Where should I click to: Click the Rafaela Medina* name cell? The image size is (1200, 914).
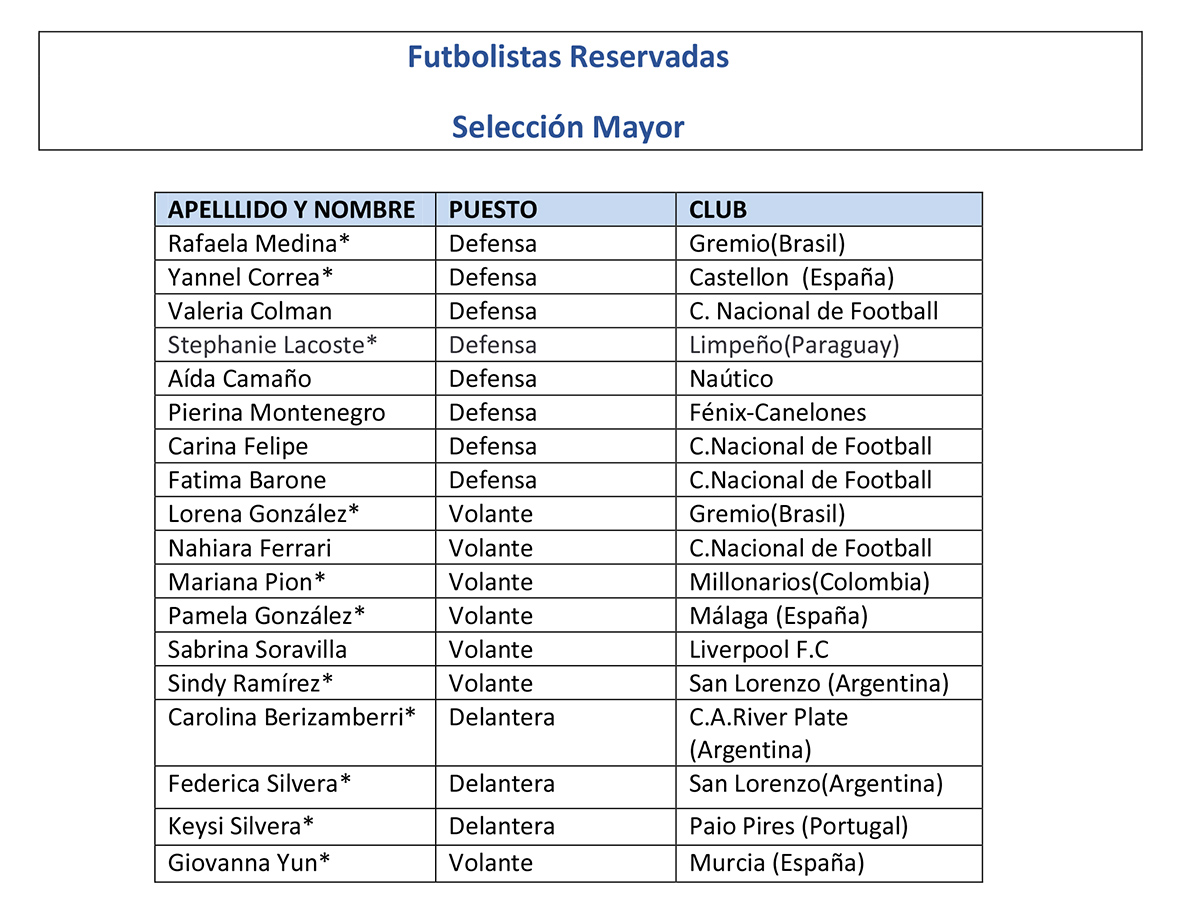click(x=295, y=243)
